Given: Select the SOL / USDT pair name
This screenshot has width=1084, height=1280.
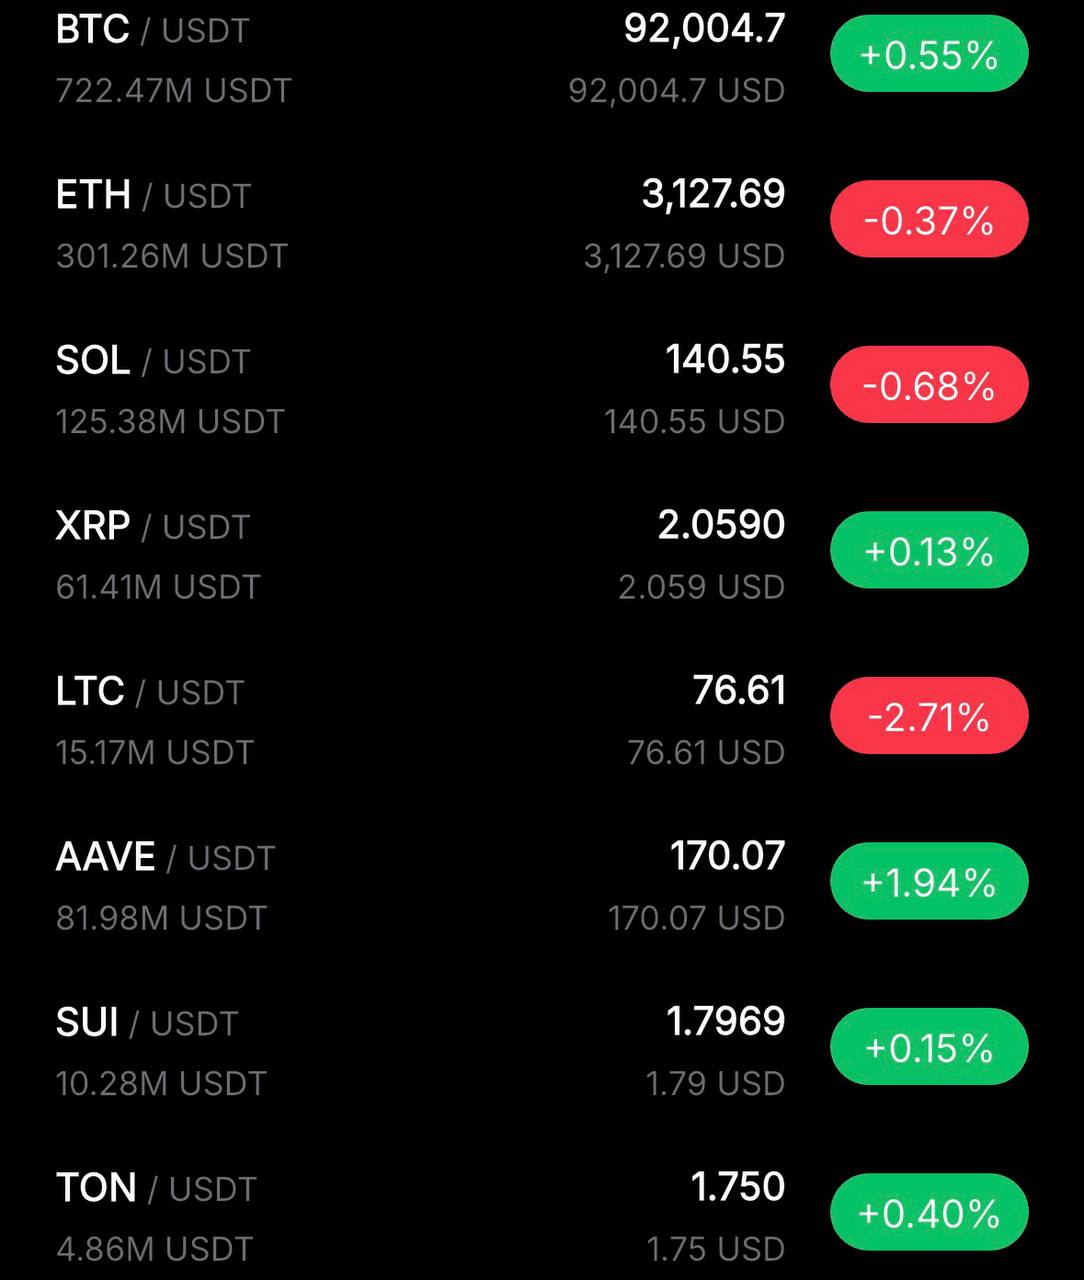Looking at the screenshot, I should pos(152,361).
